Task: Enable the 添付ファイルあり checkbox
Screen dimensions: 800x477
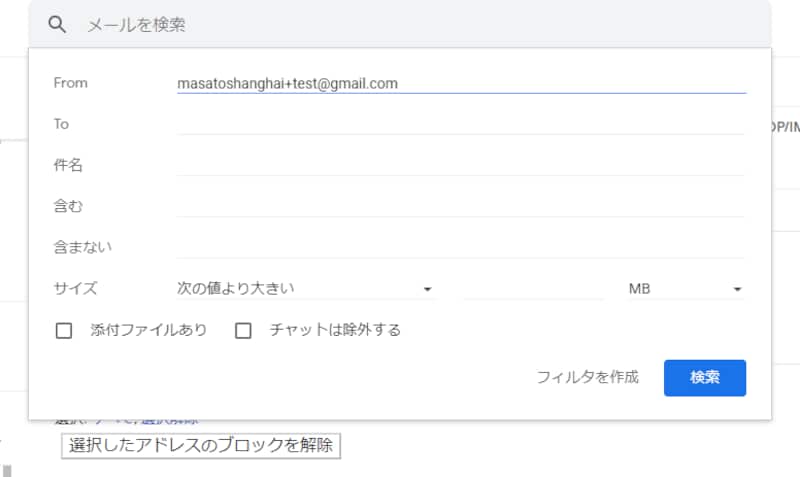Action: pyautogui.click(x=64, y=331)
